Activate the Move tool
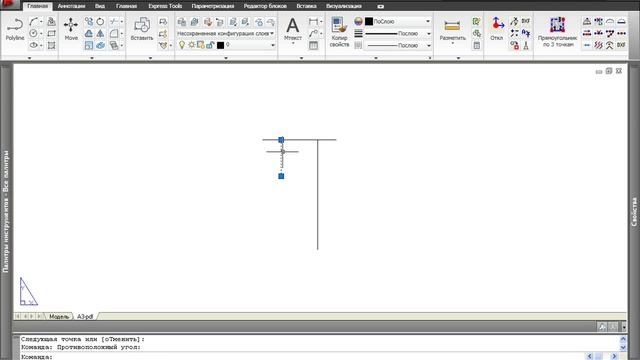The image size is (640, 360). coord(71,29)
